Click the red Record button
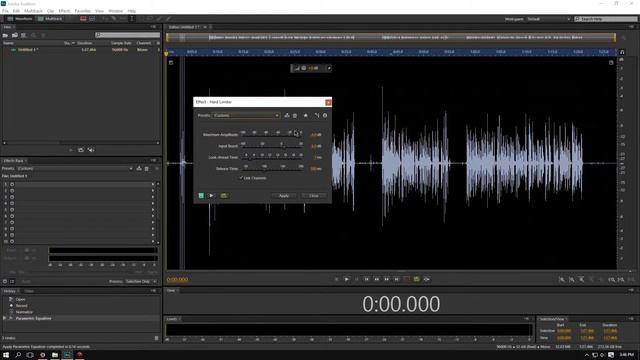Screen dimensions: 640x360 pyautogui.click(x=407, y=280)
